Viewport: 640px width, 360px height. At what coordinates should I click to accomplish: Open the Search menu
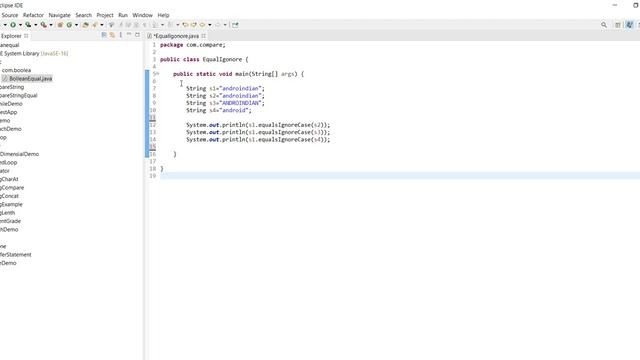[84, 15]
